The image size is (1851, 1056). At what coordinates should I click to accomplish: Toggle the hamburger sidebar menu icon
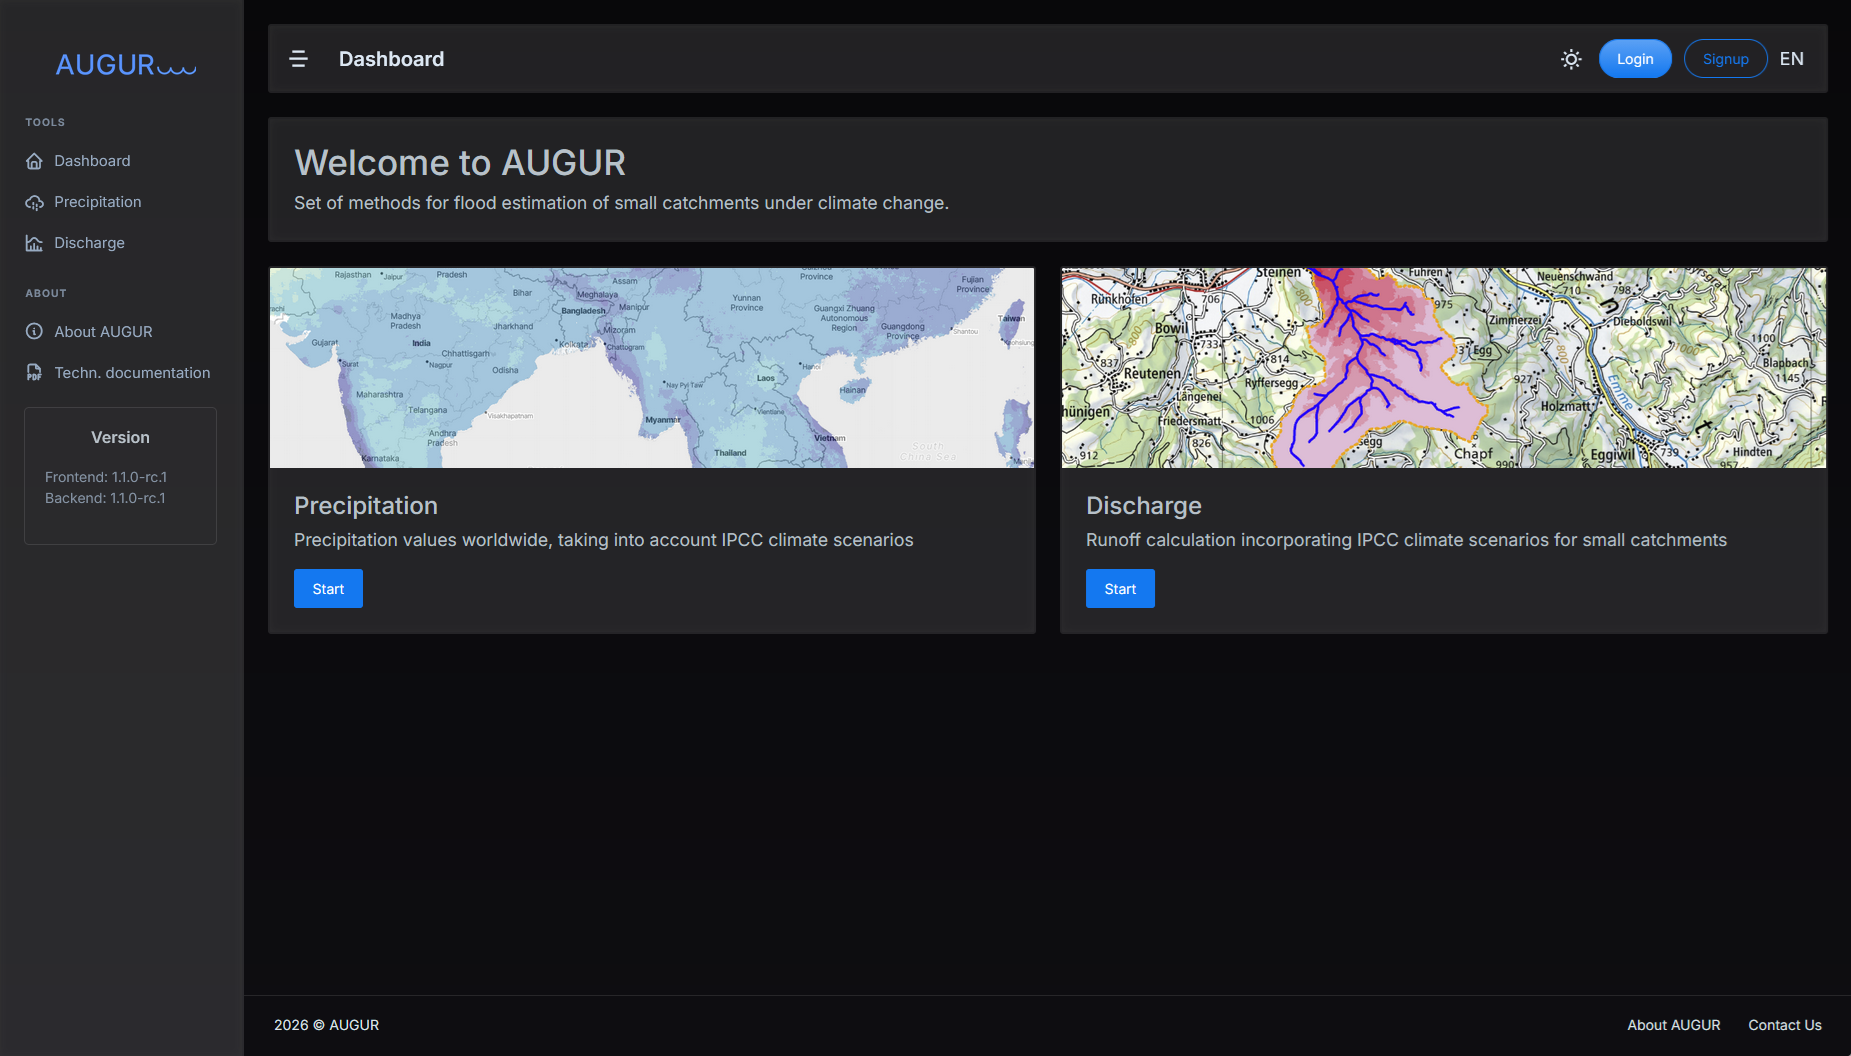pos(298,59)
